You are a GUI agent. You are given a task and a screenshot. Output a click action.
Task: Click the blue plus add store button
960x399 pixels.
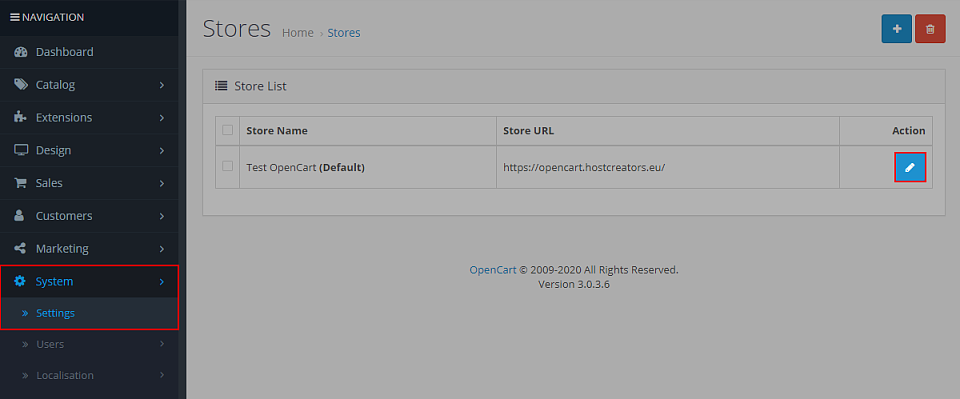896,29
